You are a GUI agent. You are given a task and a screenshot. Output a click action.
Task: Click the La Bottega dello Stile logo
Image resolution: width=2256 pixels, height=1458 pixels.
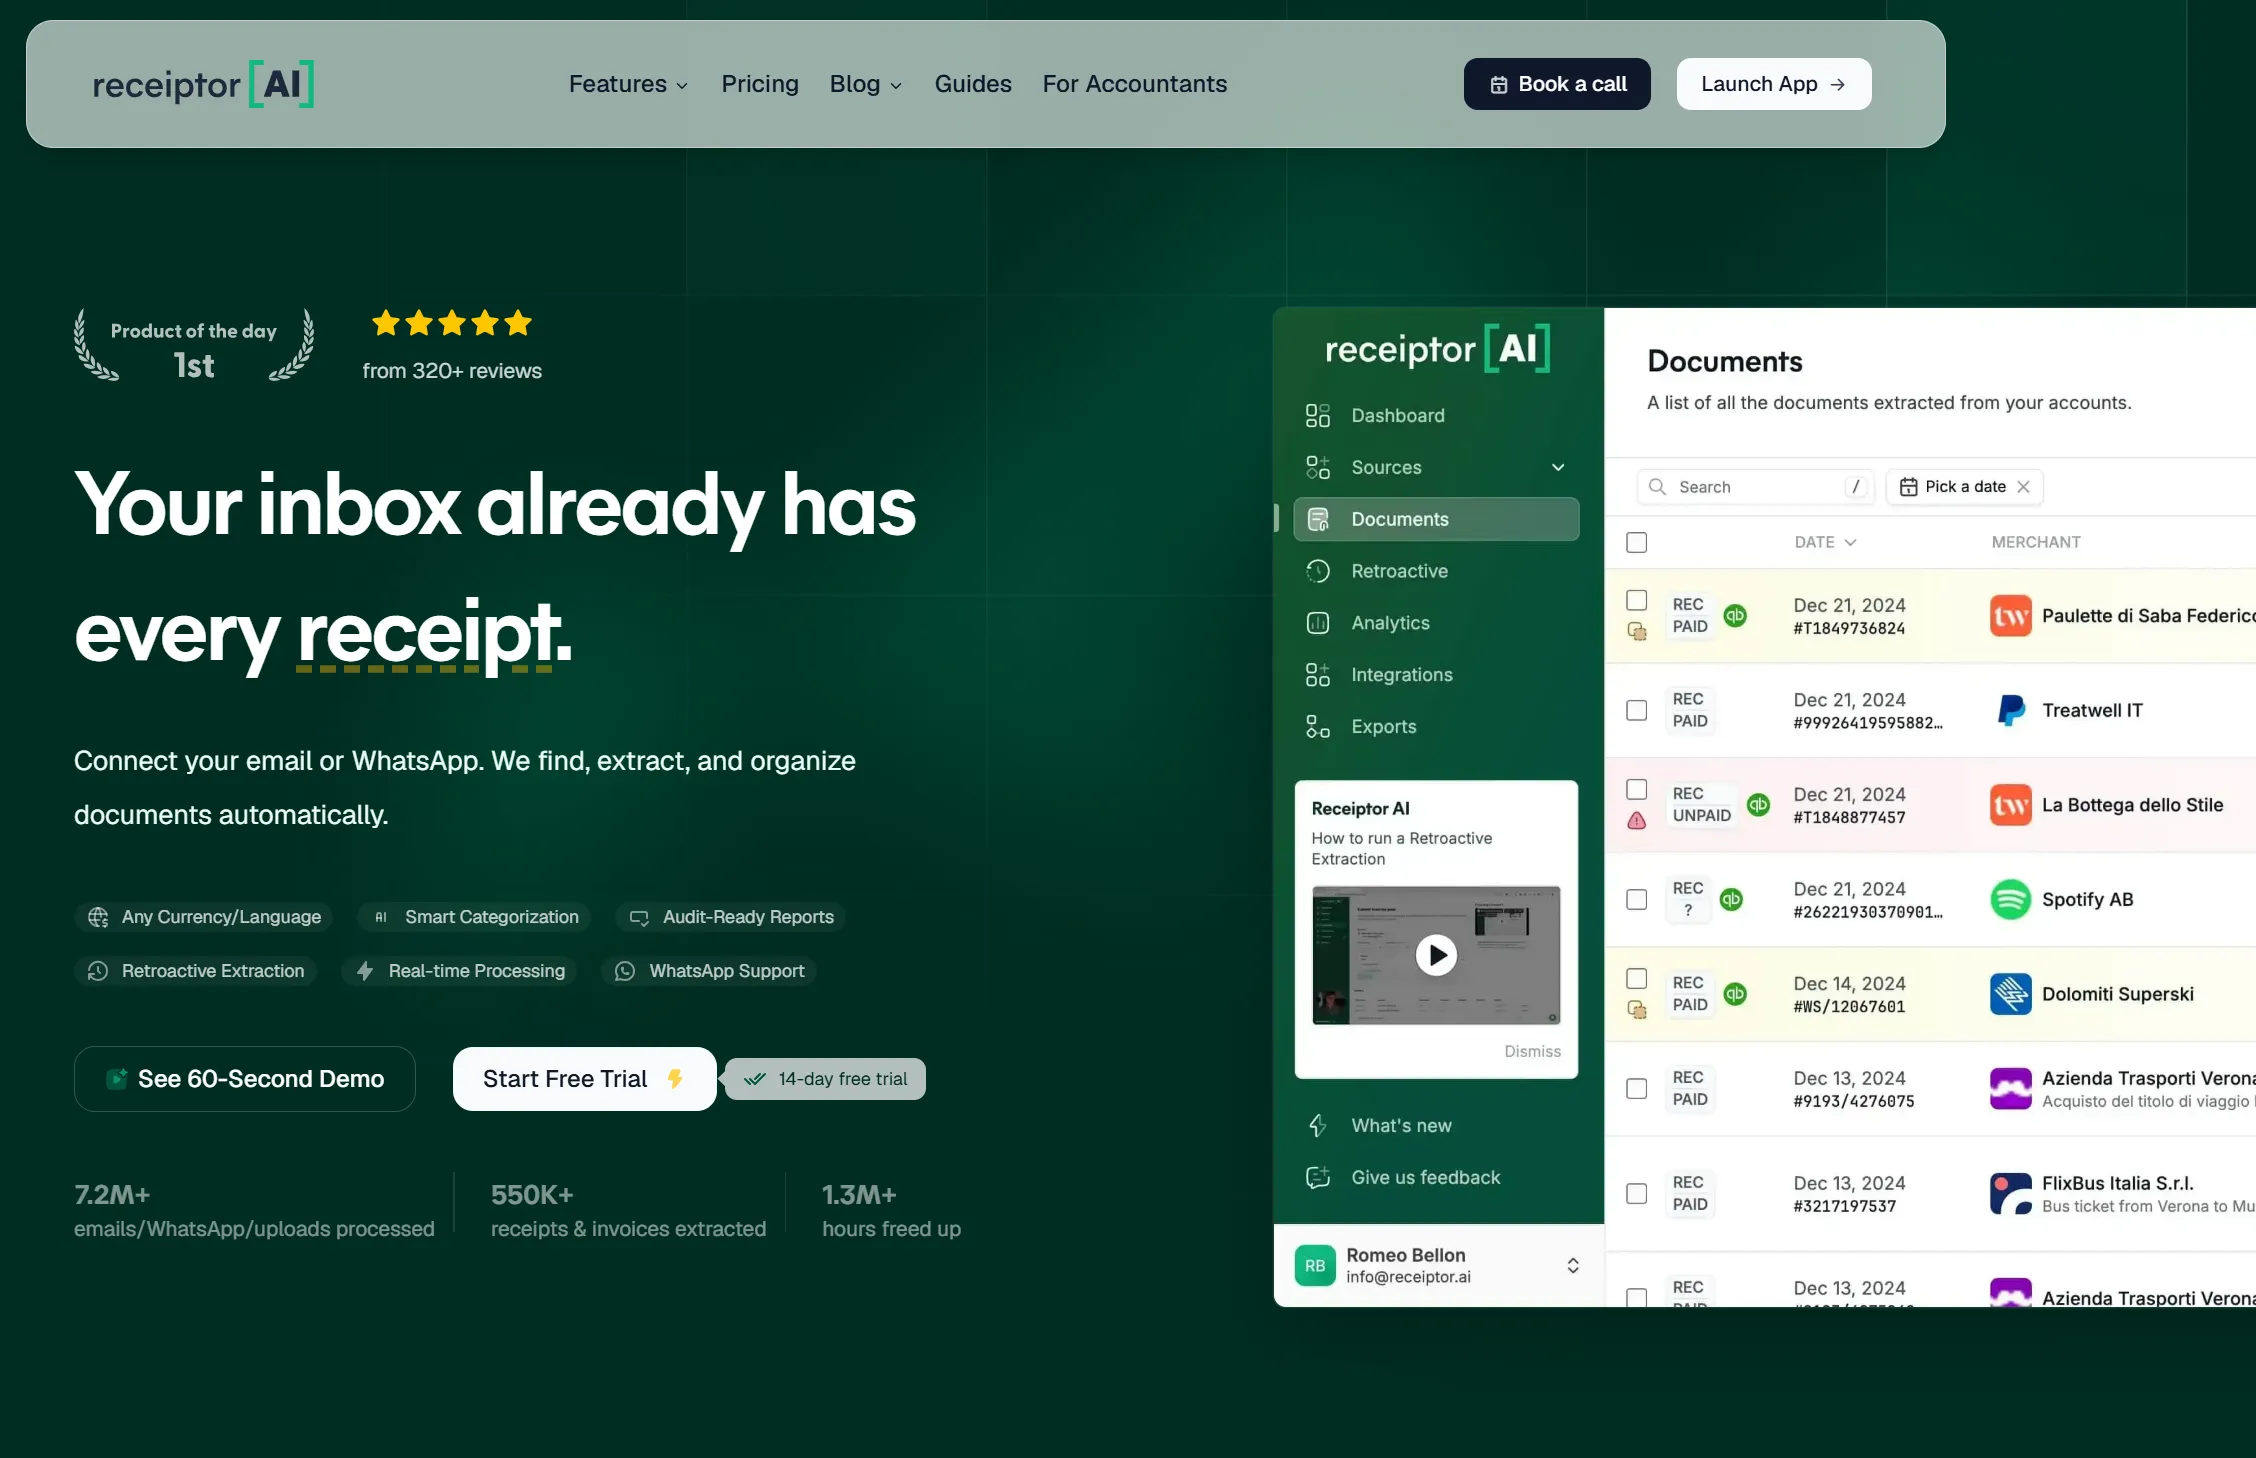[x=2011, y=805]
